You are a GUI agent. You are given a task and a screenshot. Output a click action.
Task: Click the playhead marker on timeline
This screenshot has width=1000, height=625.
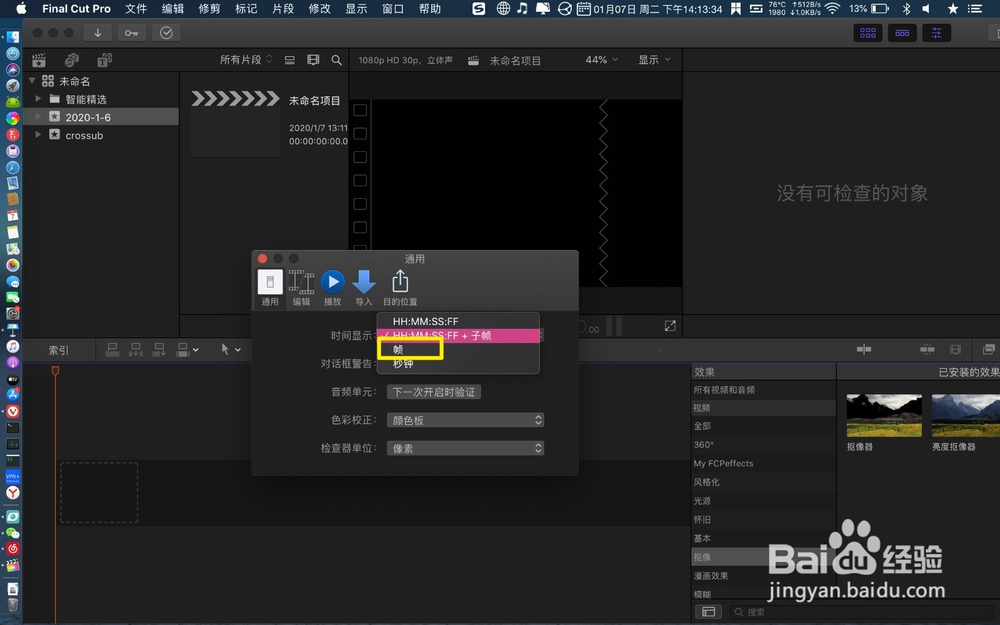tap(55, 371)
